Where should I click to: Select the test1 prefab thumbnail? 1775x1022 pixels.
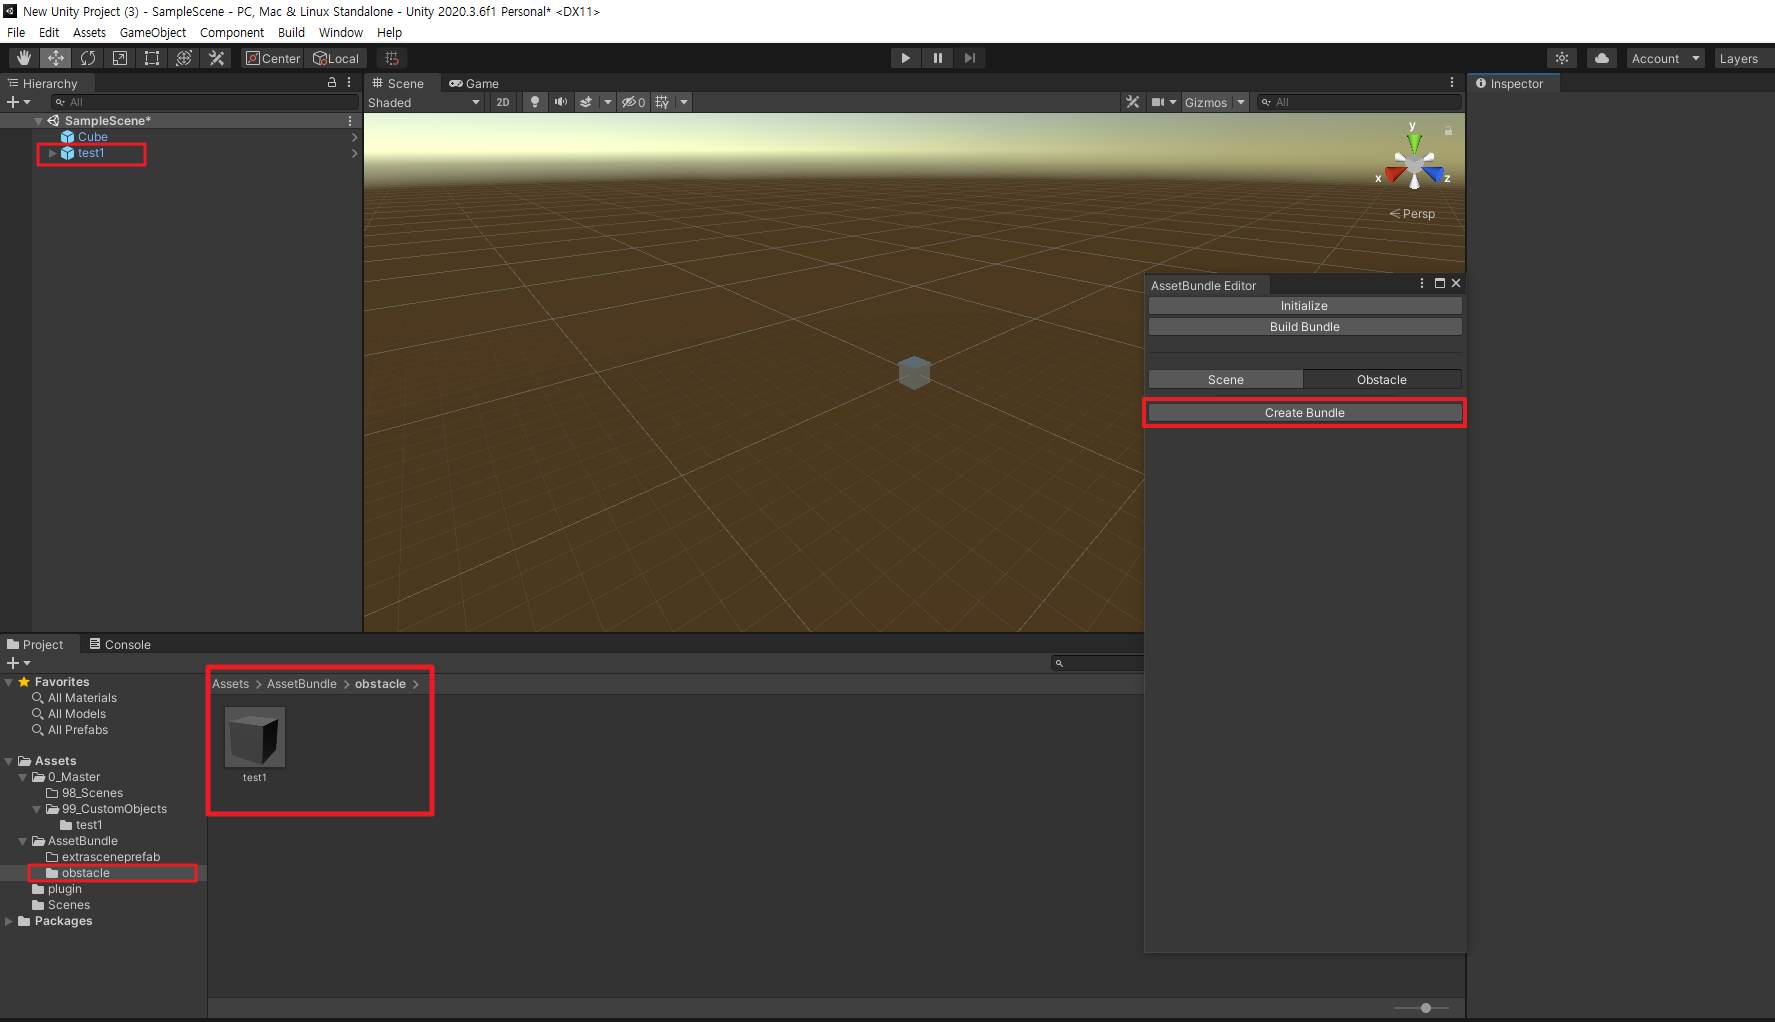coord(255,738)
